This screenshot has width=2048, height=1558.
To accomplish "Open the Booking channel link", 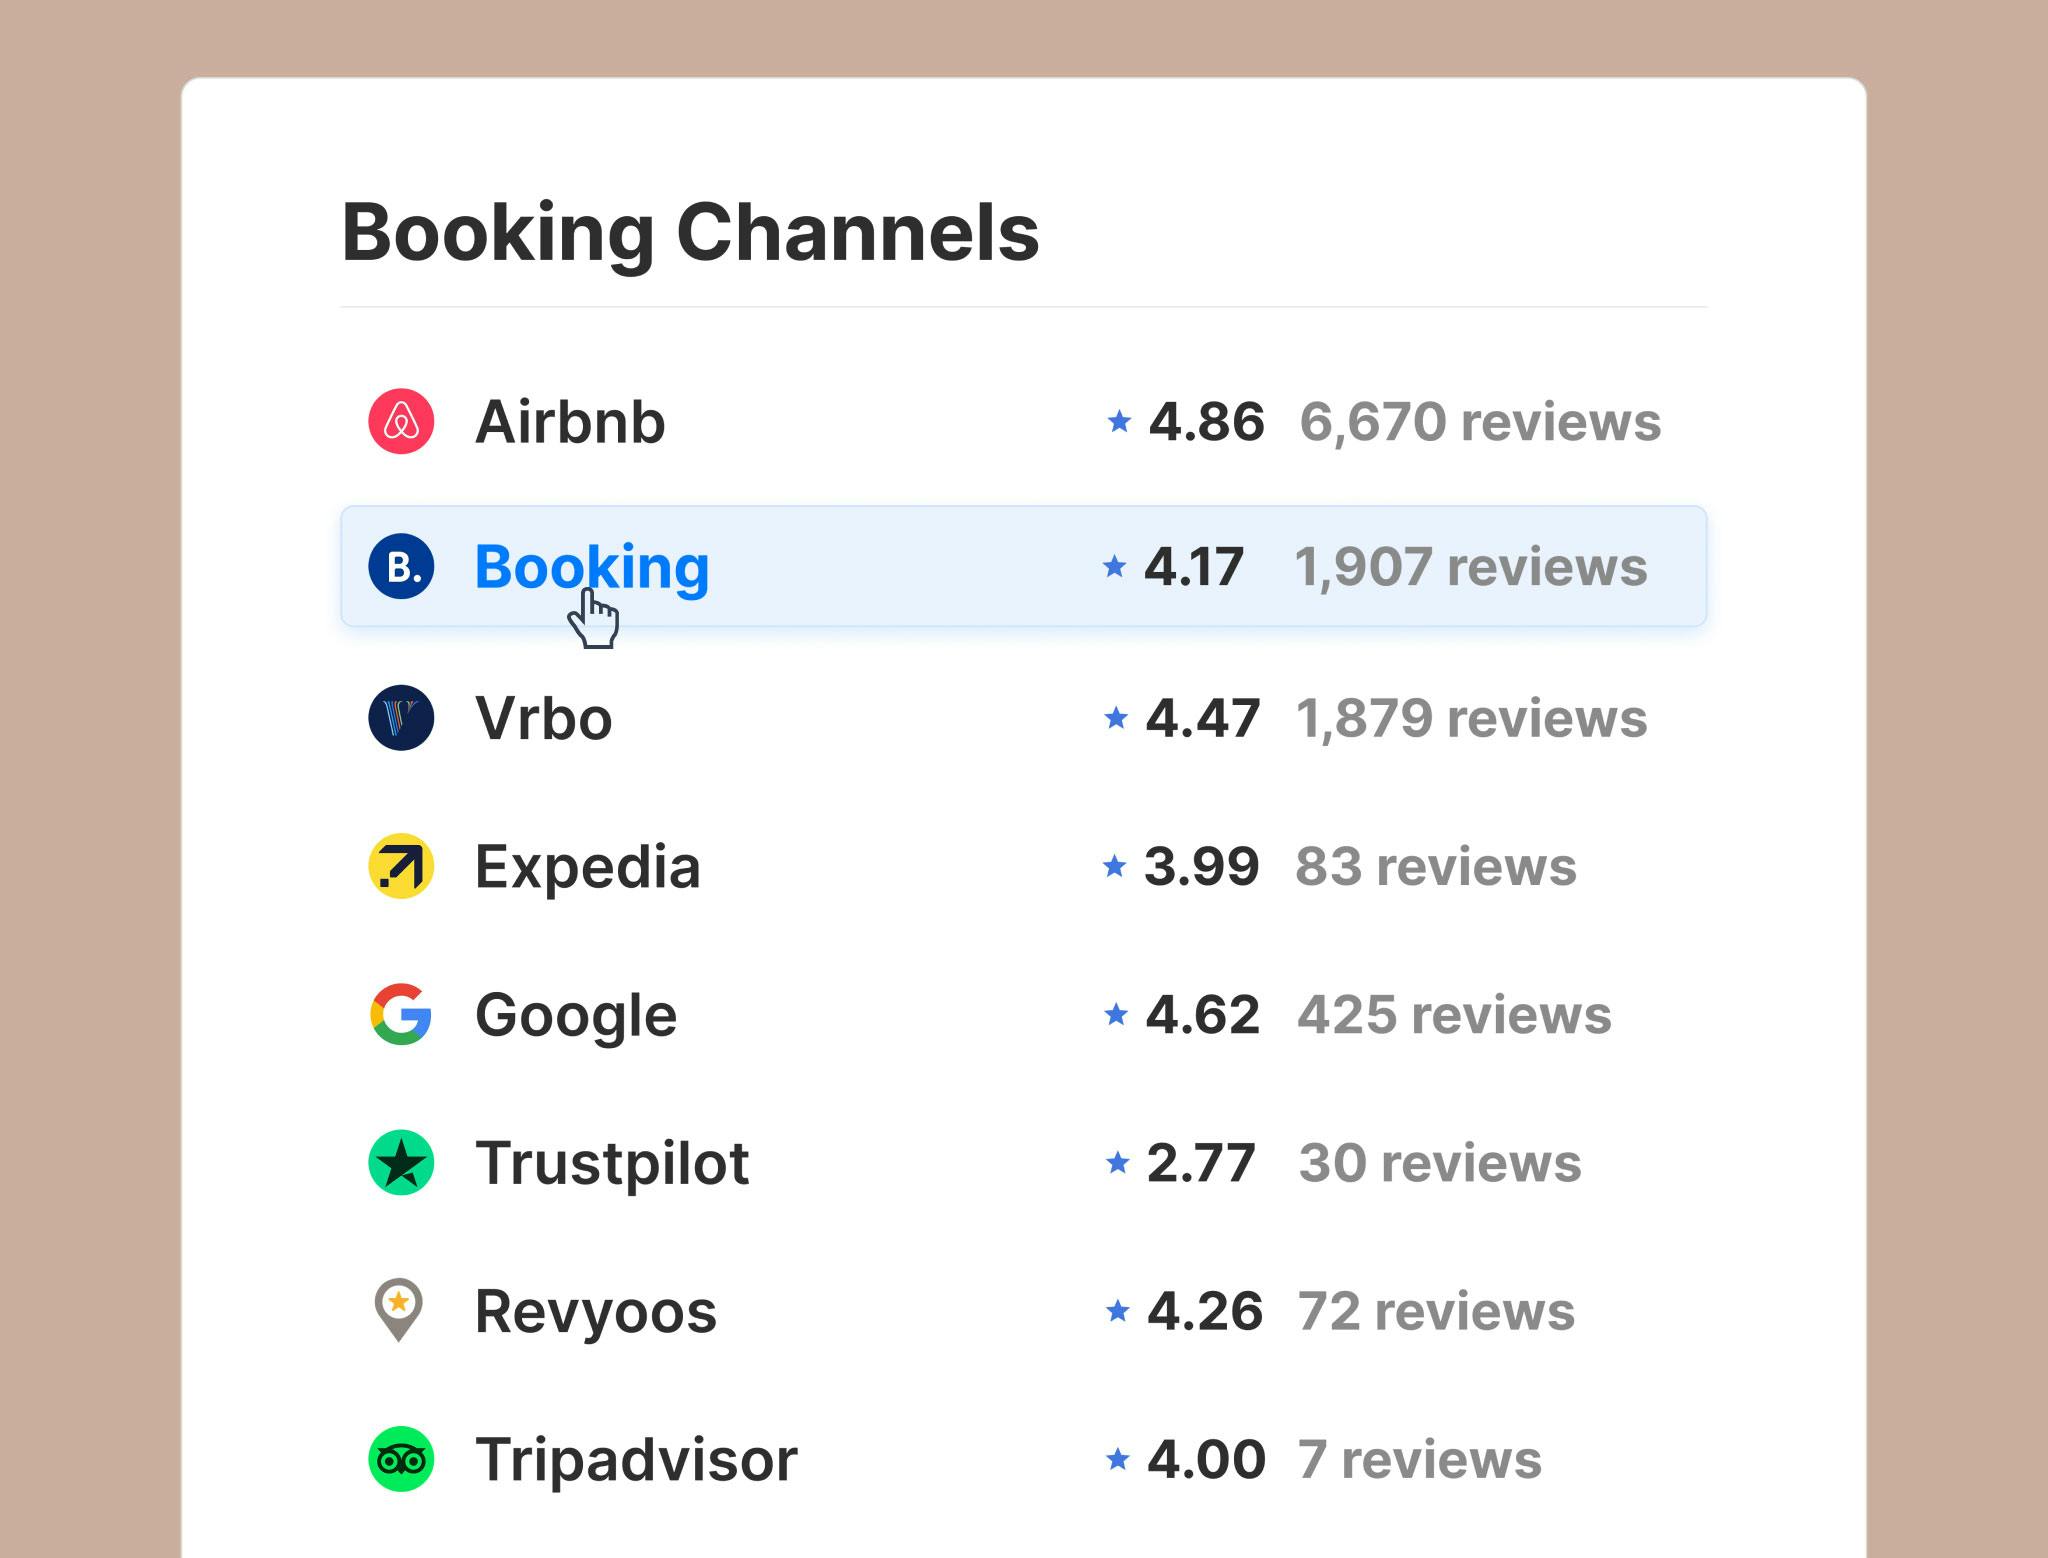I will click(x=591, y=567).
